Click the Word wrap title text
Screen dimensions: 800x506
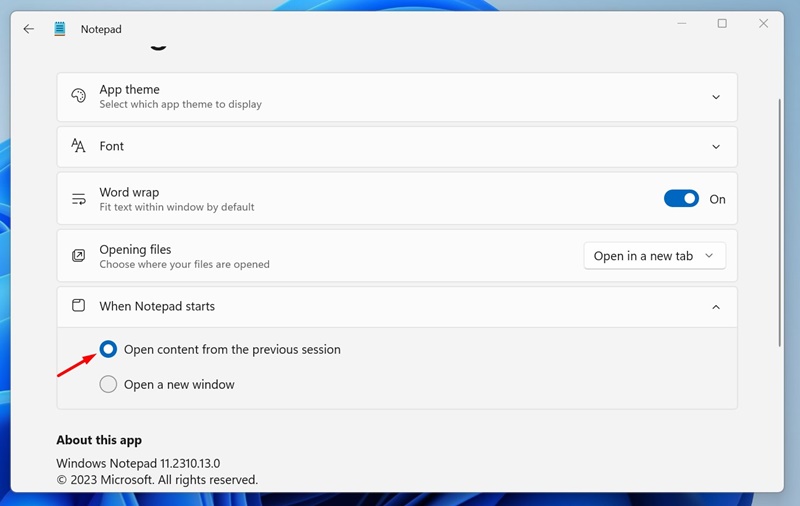pyautogui.click(x=129, y=192)
